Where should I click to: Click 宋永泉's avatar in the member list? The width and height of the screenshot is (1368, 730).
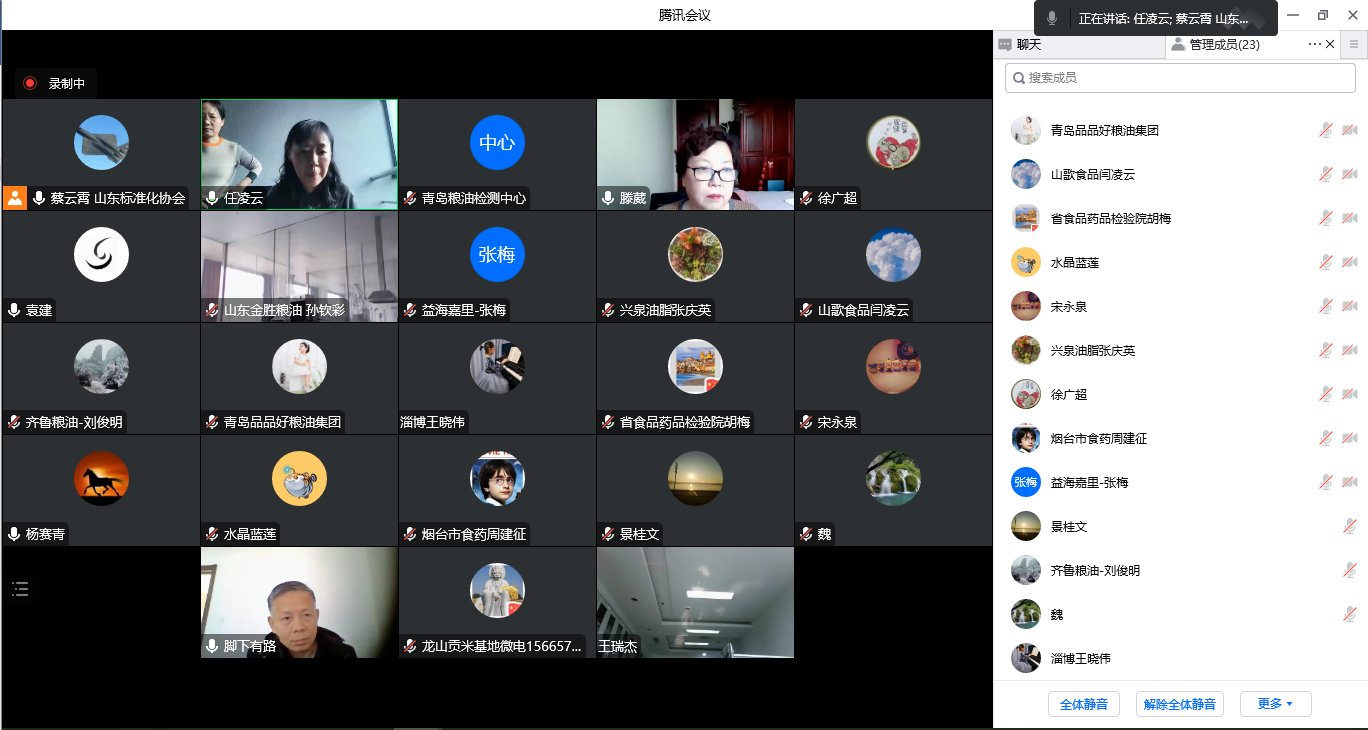1025,305
